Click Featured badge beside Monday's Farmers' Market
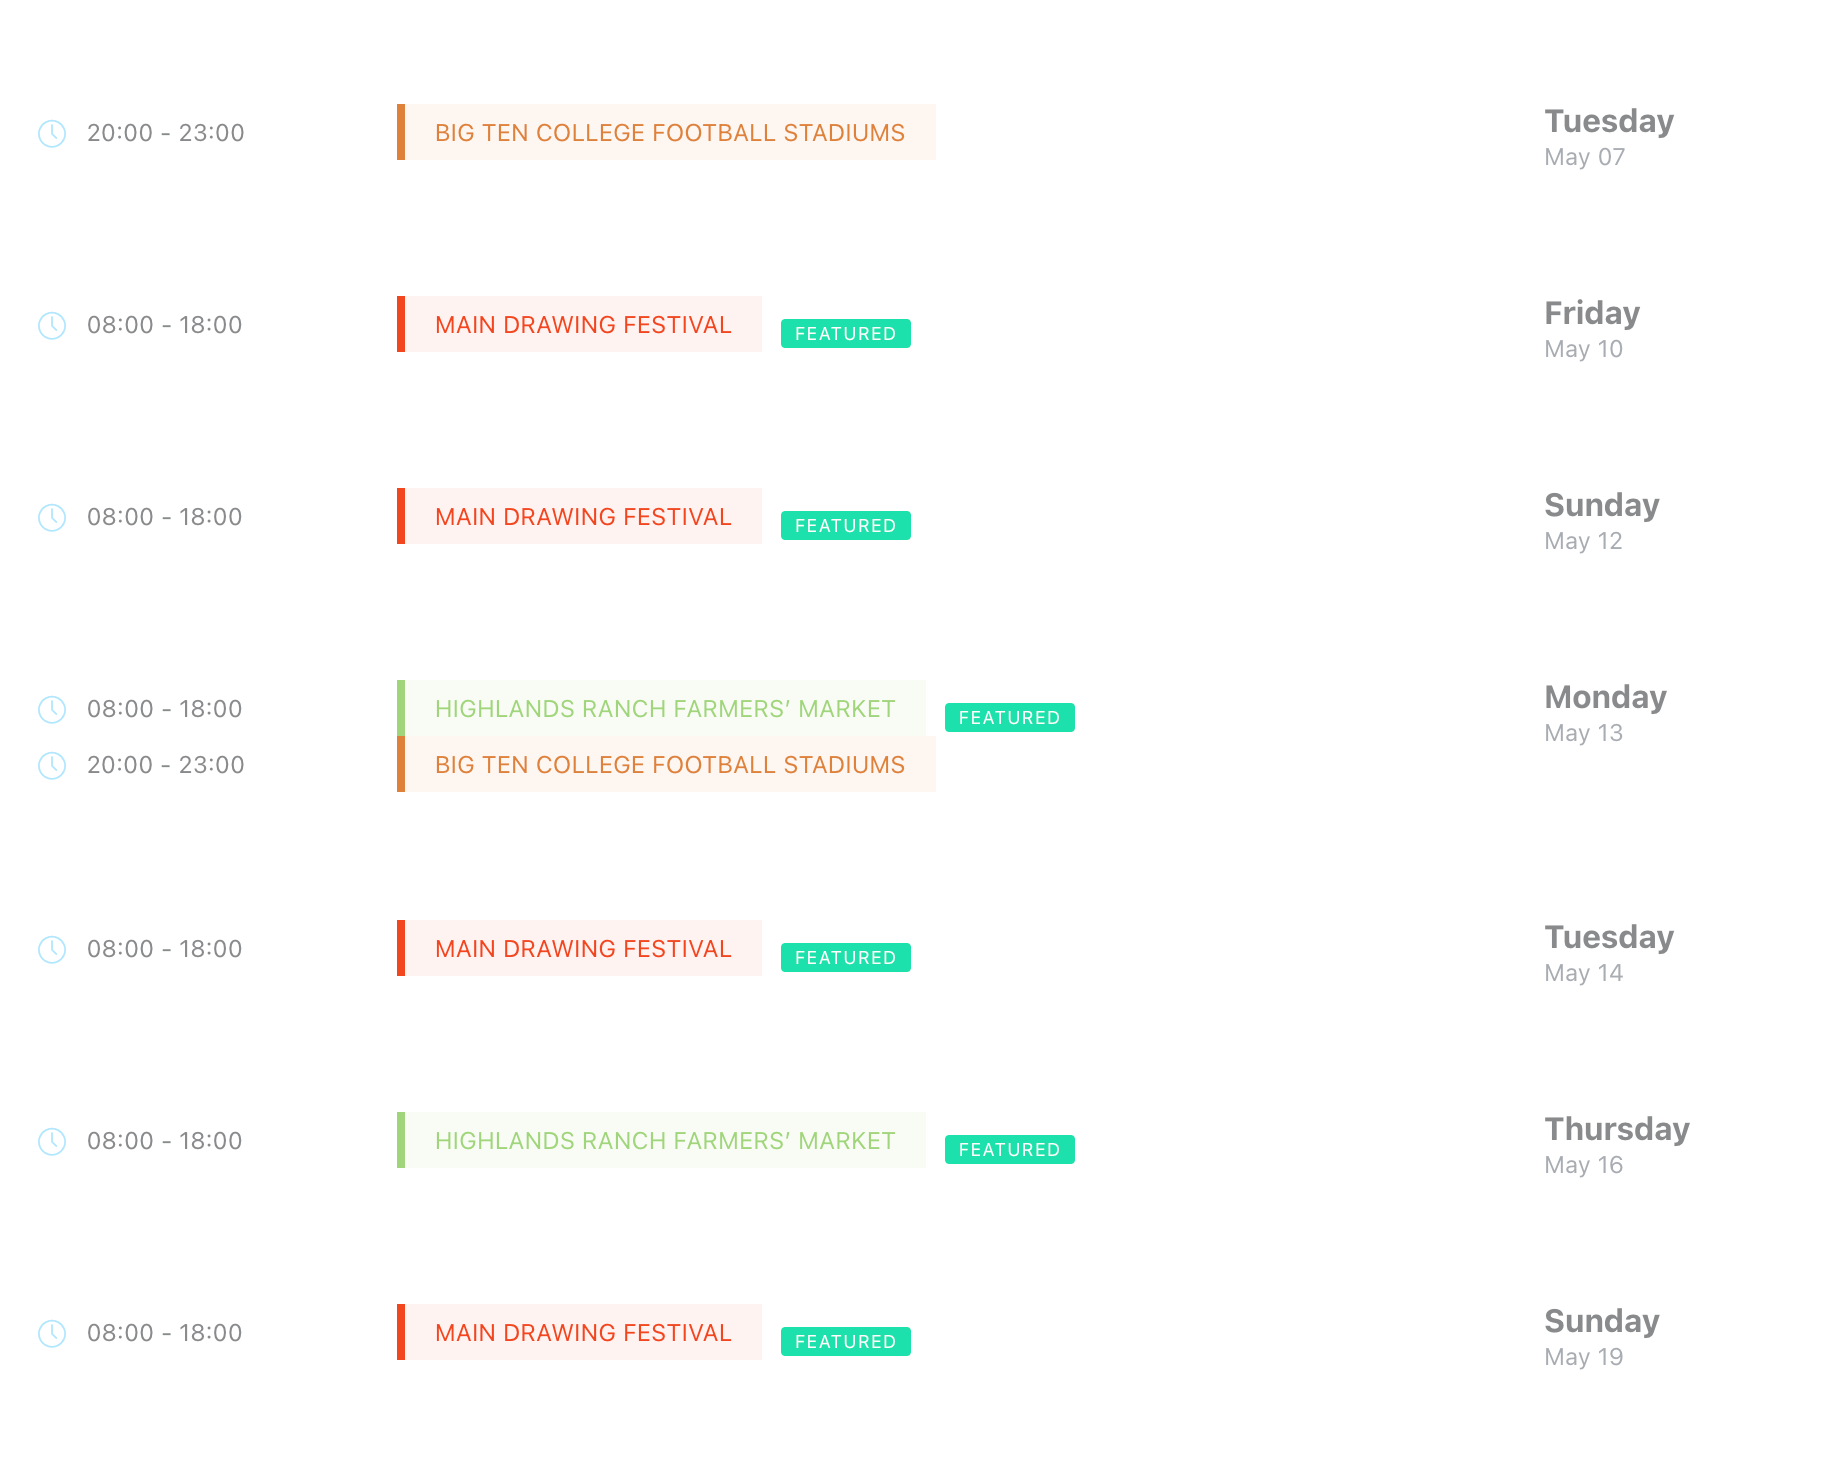The width and height of the screenshot is (1828, 1464). click(x=1009, y=718)
